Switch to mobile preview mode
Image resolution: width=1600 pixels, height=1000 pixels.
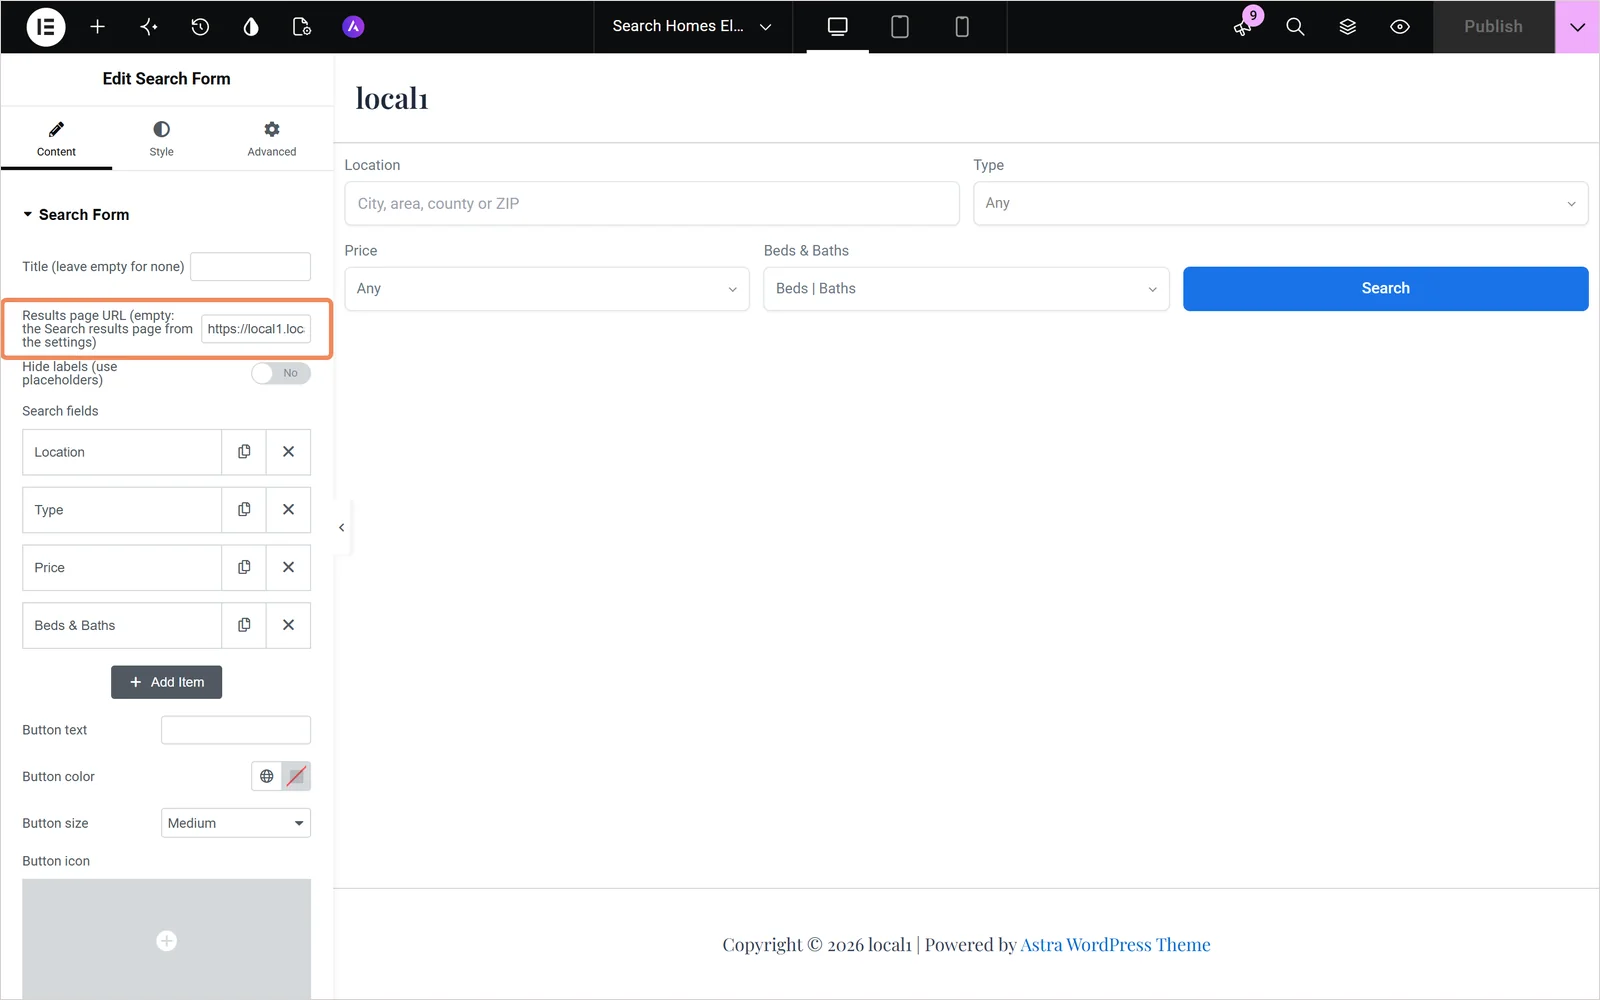pyautogui.click(x=962, y=27)
